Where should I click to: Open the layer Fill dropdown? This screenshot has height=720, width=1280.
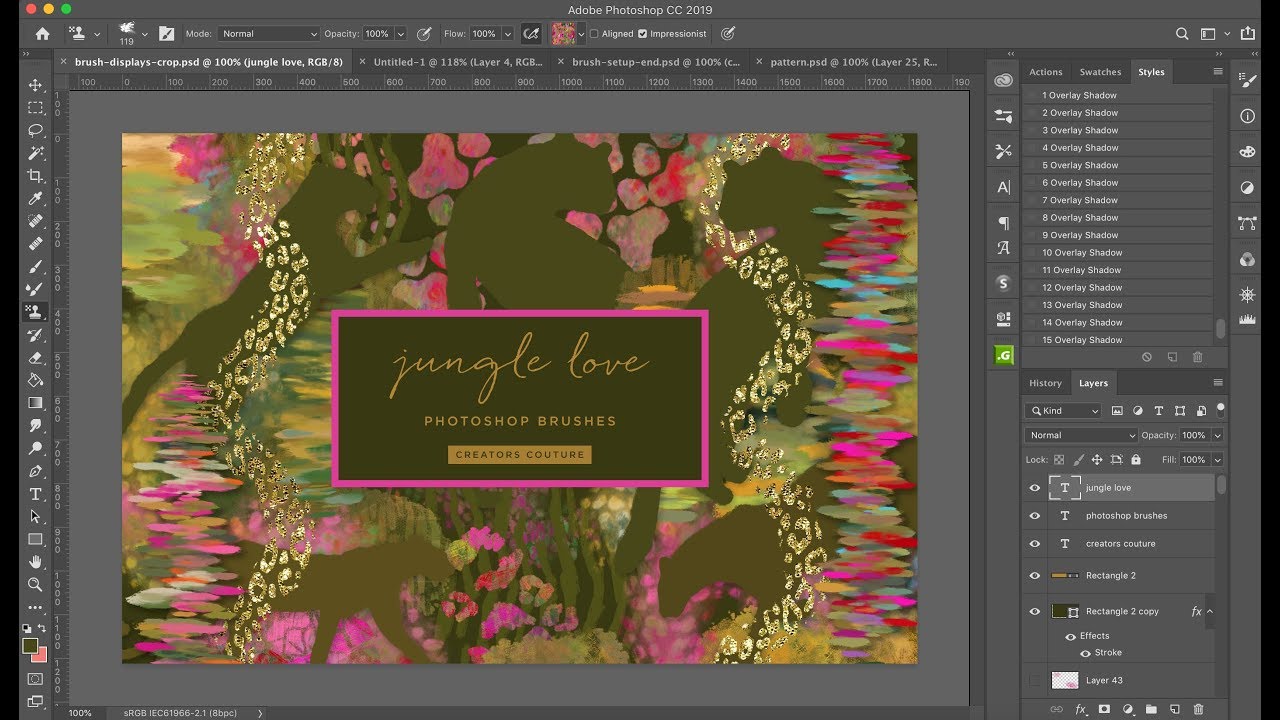pyautogui.click(x=1217, y=460)
